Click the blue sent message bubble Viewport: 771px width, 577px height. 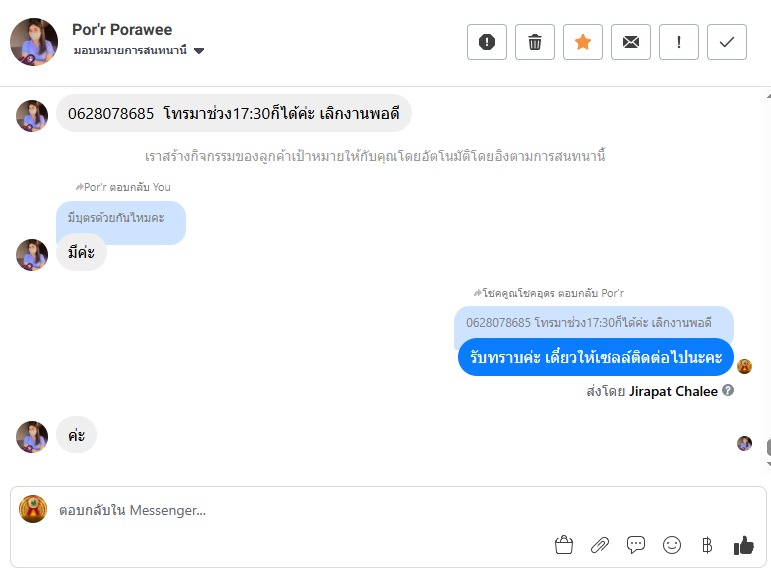596,357
